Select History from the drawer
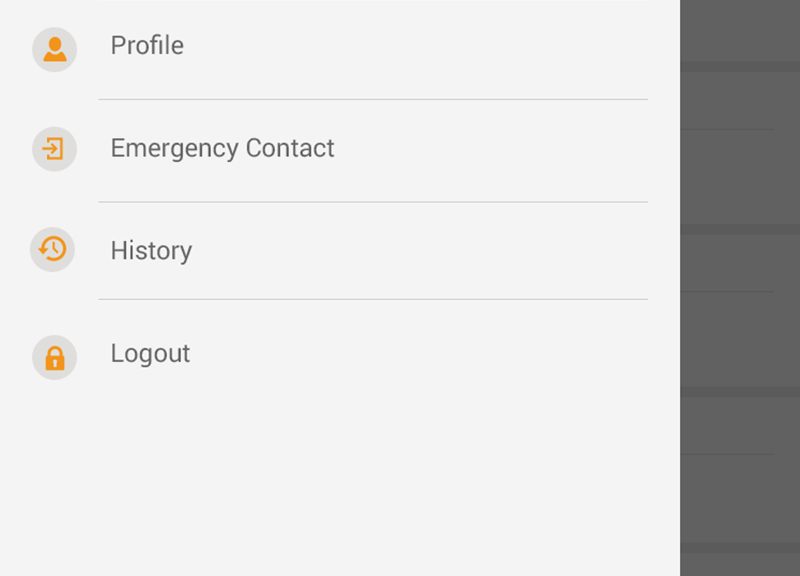This screenshot has width=800, height=576. coord(340,251)
